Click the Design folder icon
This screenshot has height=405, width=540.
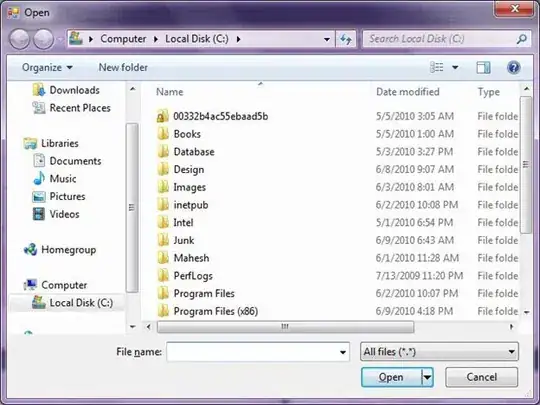tap(163, 169)
